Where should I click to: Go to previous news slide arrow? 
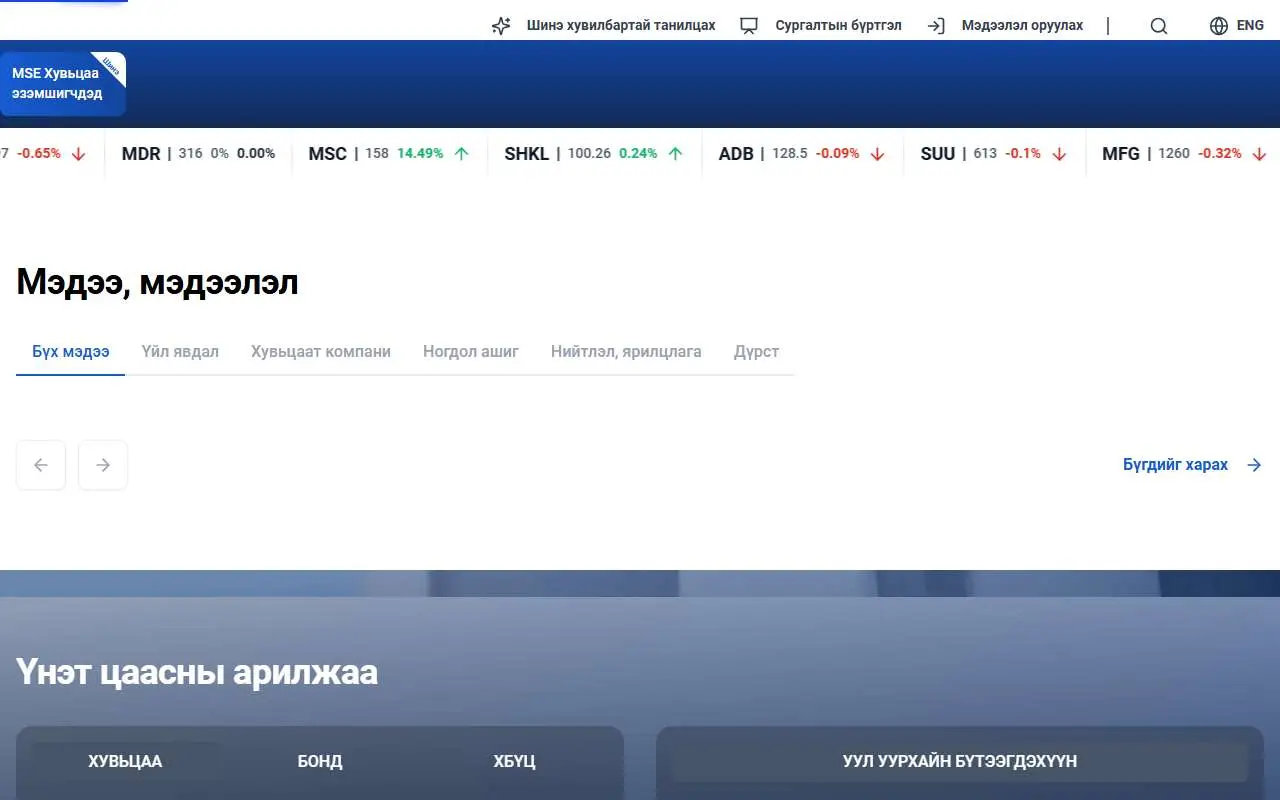(41, 465)
